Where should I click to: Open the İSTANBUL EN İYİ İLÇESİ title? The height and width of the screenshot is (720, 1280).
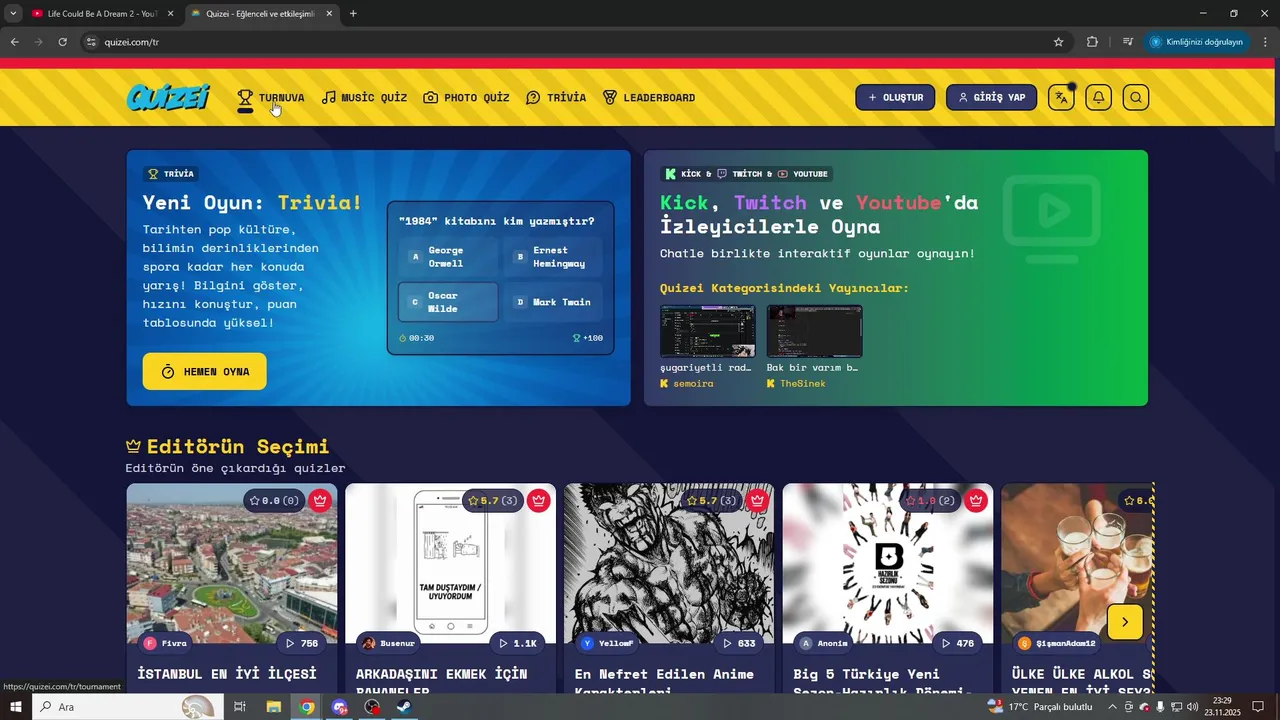click(x=227, y=674)
